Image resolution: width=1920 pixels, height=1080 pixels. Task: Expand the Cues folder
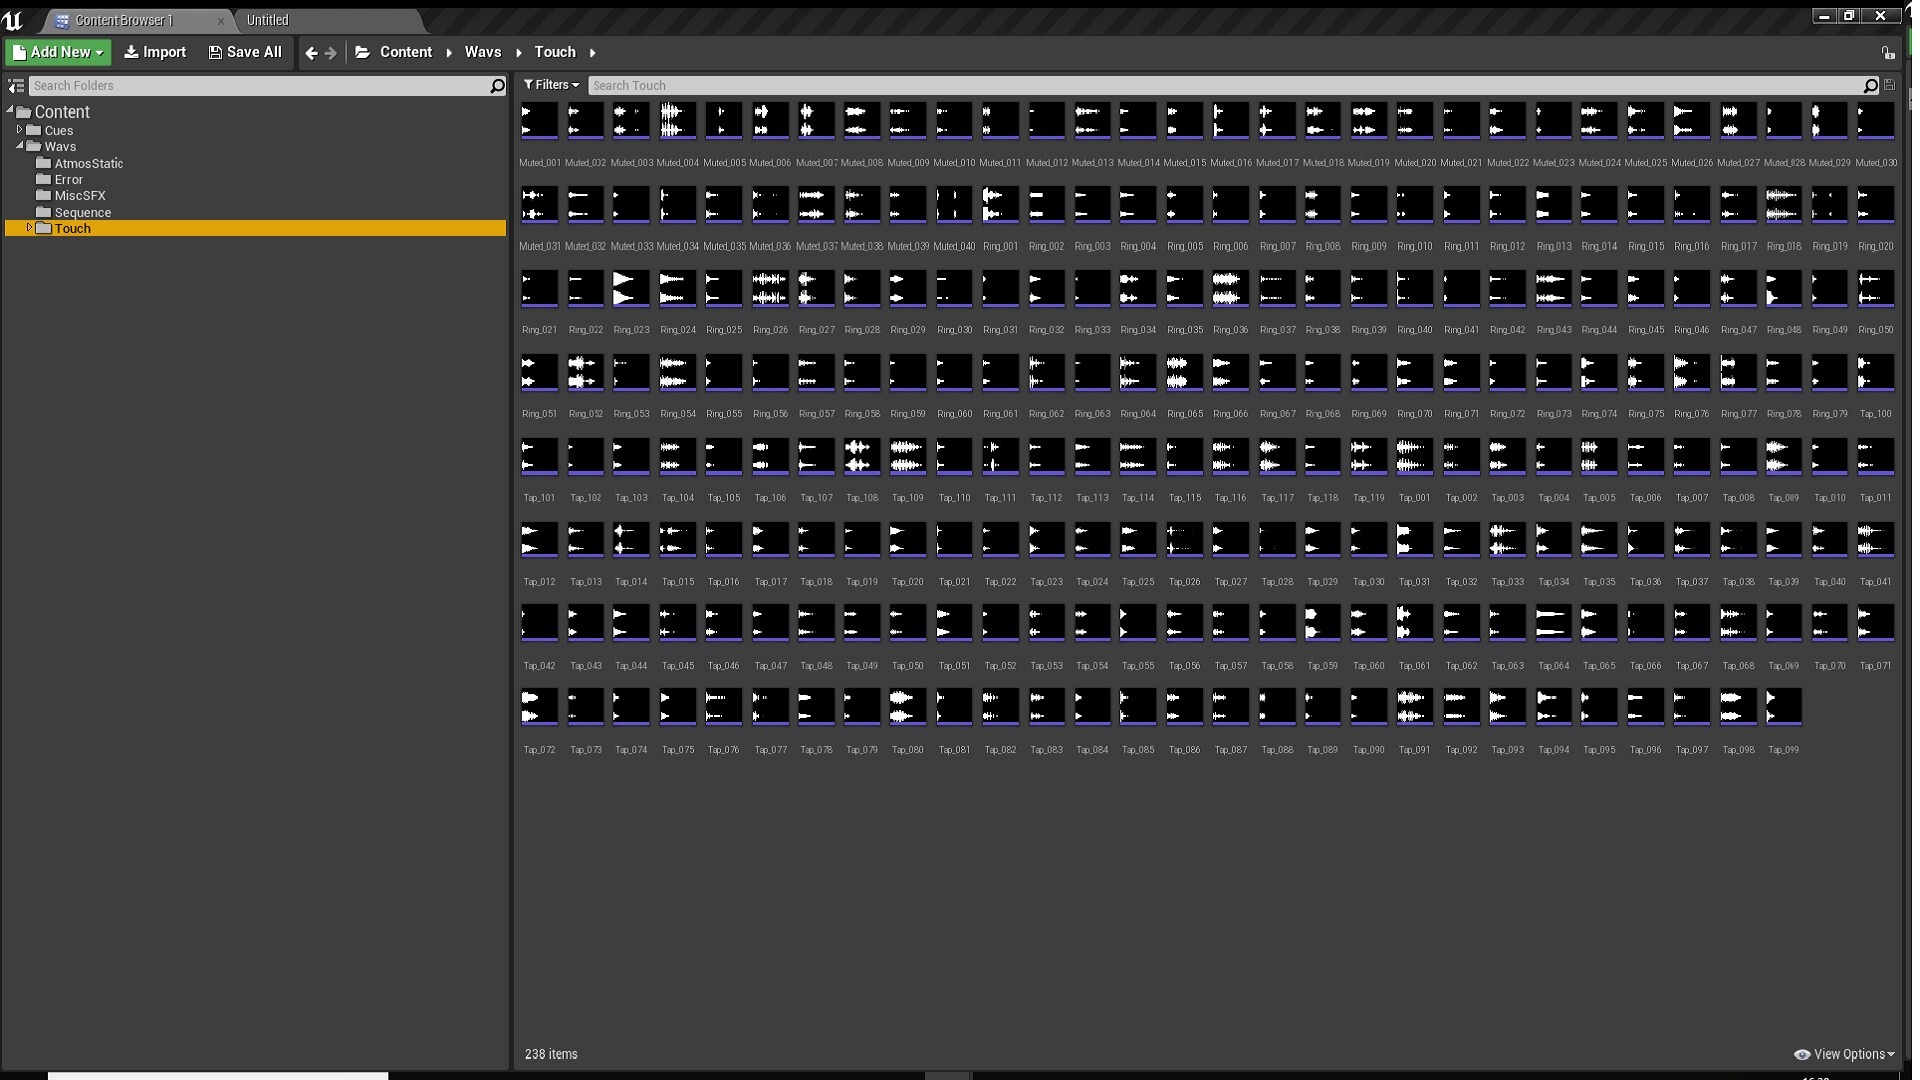click(x=19, y=130)
